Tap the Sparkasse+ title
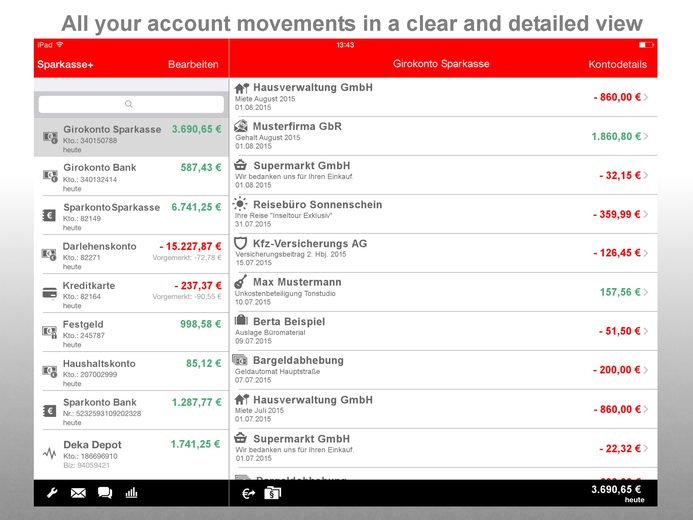 click(65, 65)
